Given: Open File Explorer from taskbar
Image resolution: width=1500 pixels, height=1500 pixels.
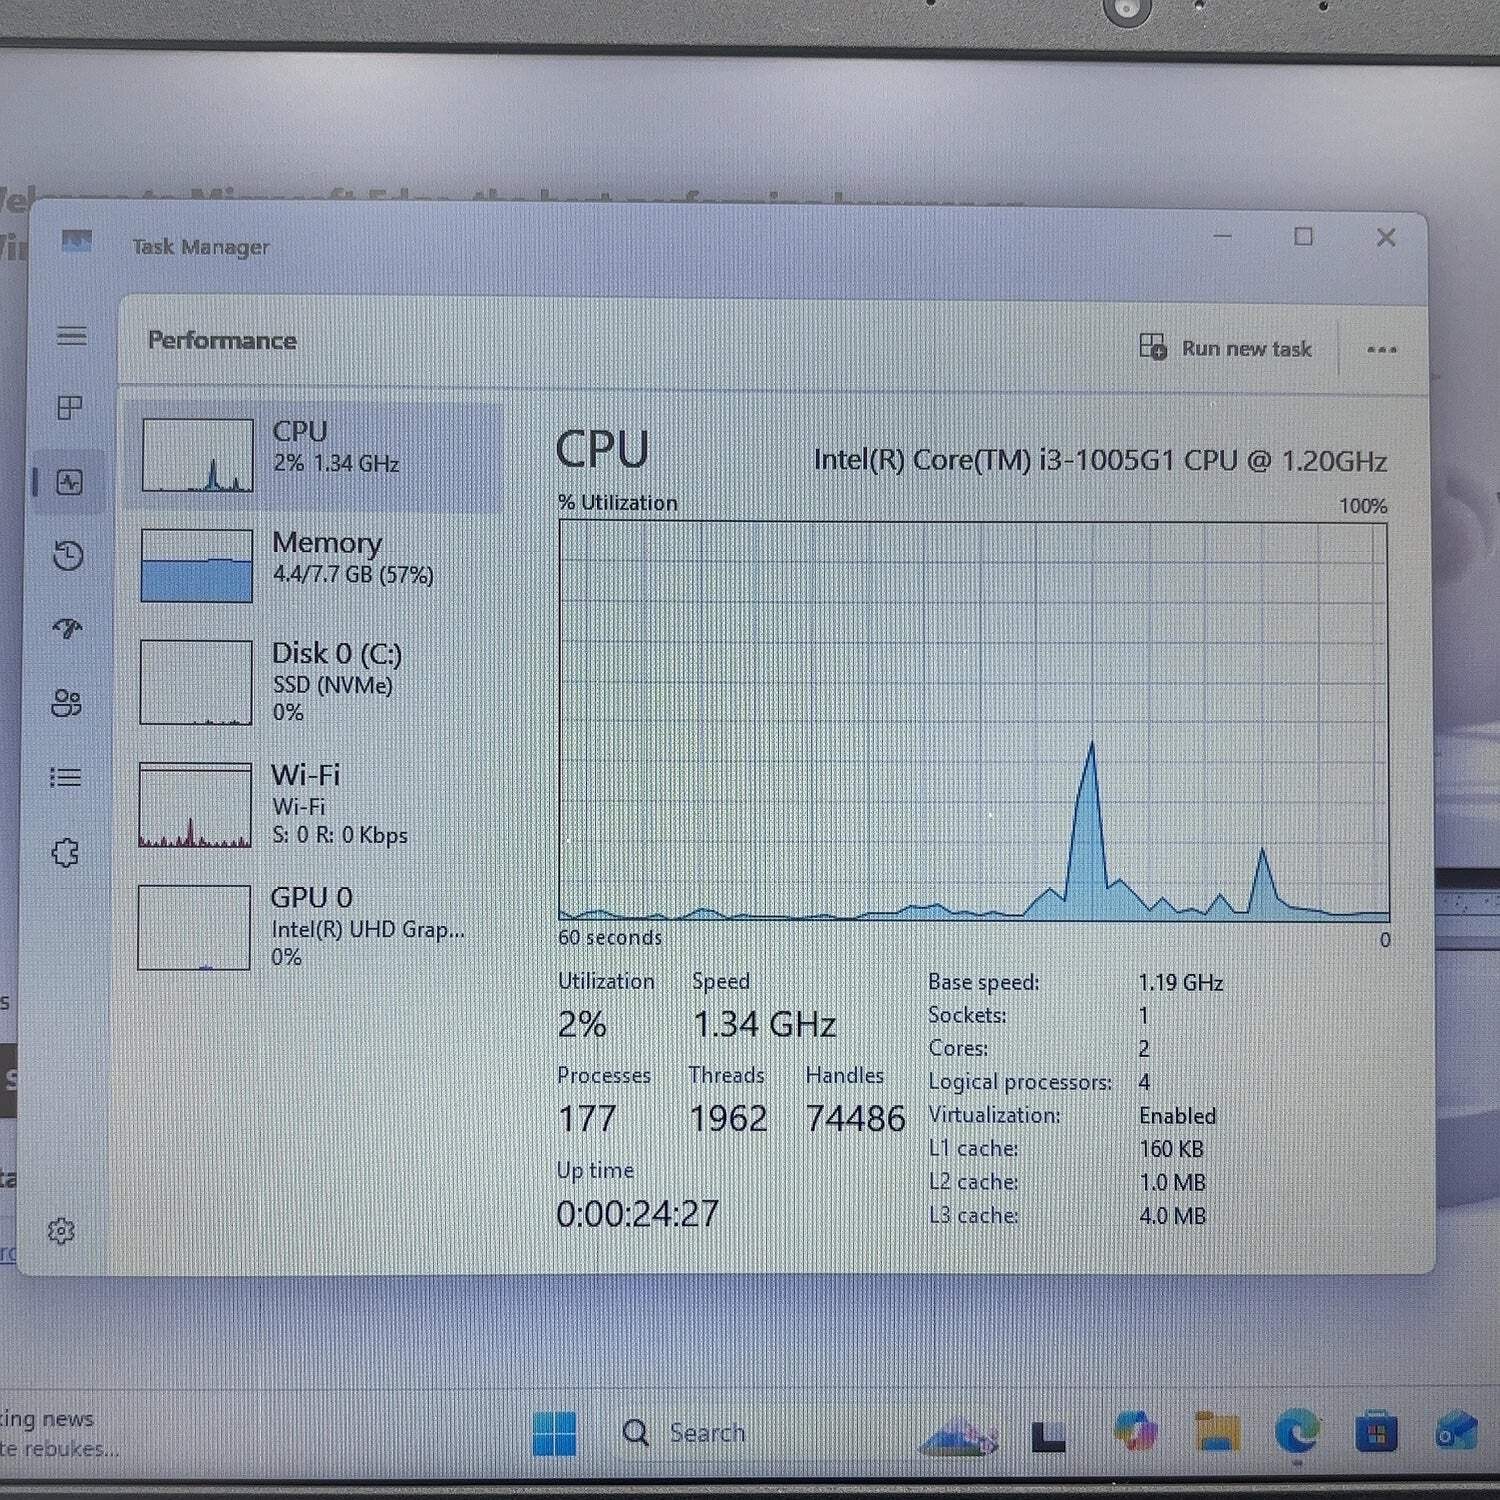Looking at the screenshot, I should click(1216, 1432).
